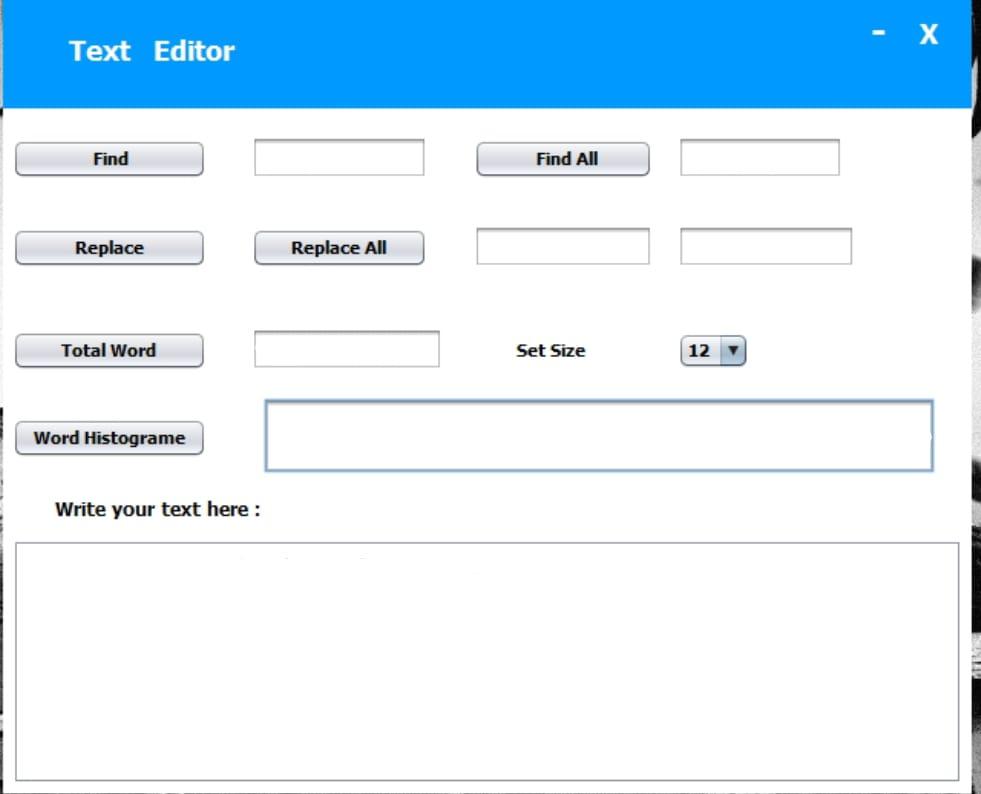Click the Replace button
The height and width of the screenshot is (794, 981).
(x=109, y=247)
